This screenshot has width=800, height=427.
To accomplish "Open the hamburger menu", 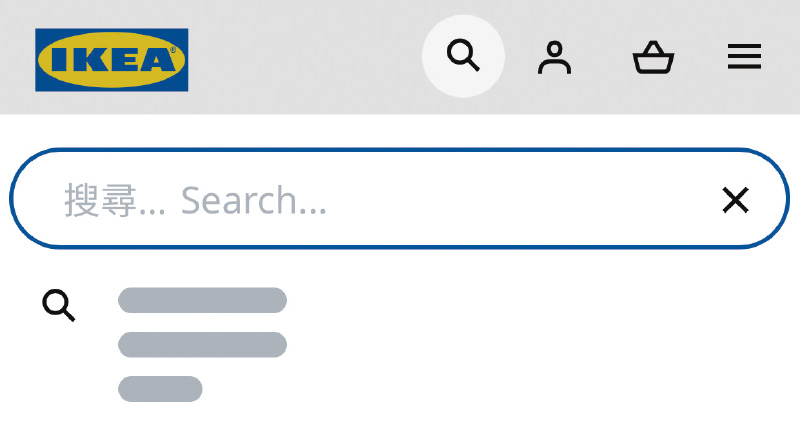I will (744, 57).
